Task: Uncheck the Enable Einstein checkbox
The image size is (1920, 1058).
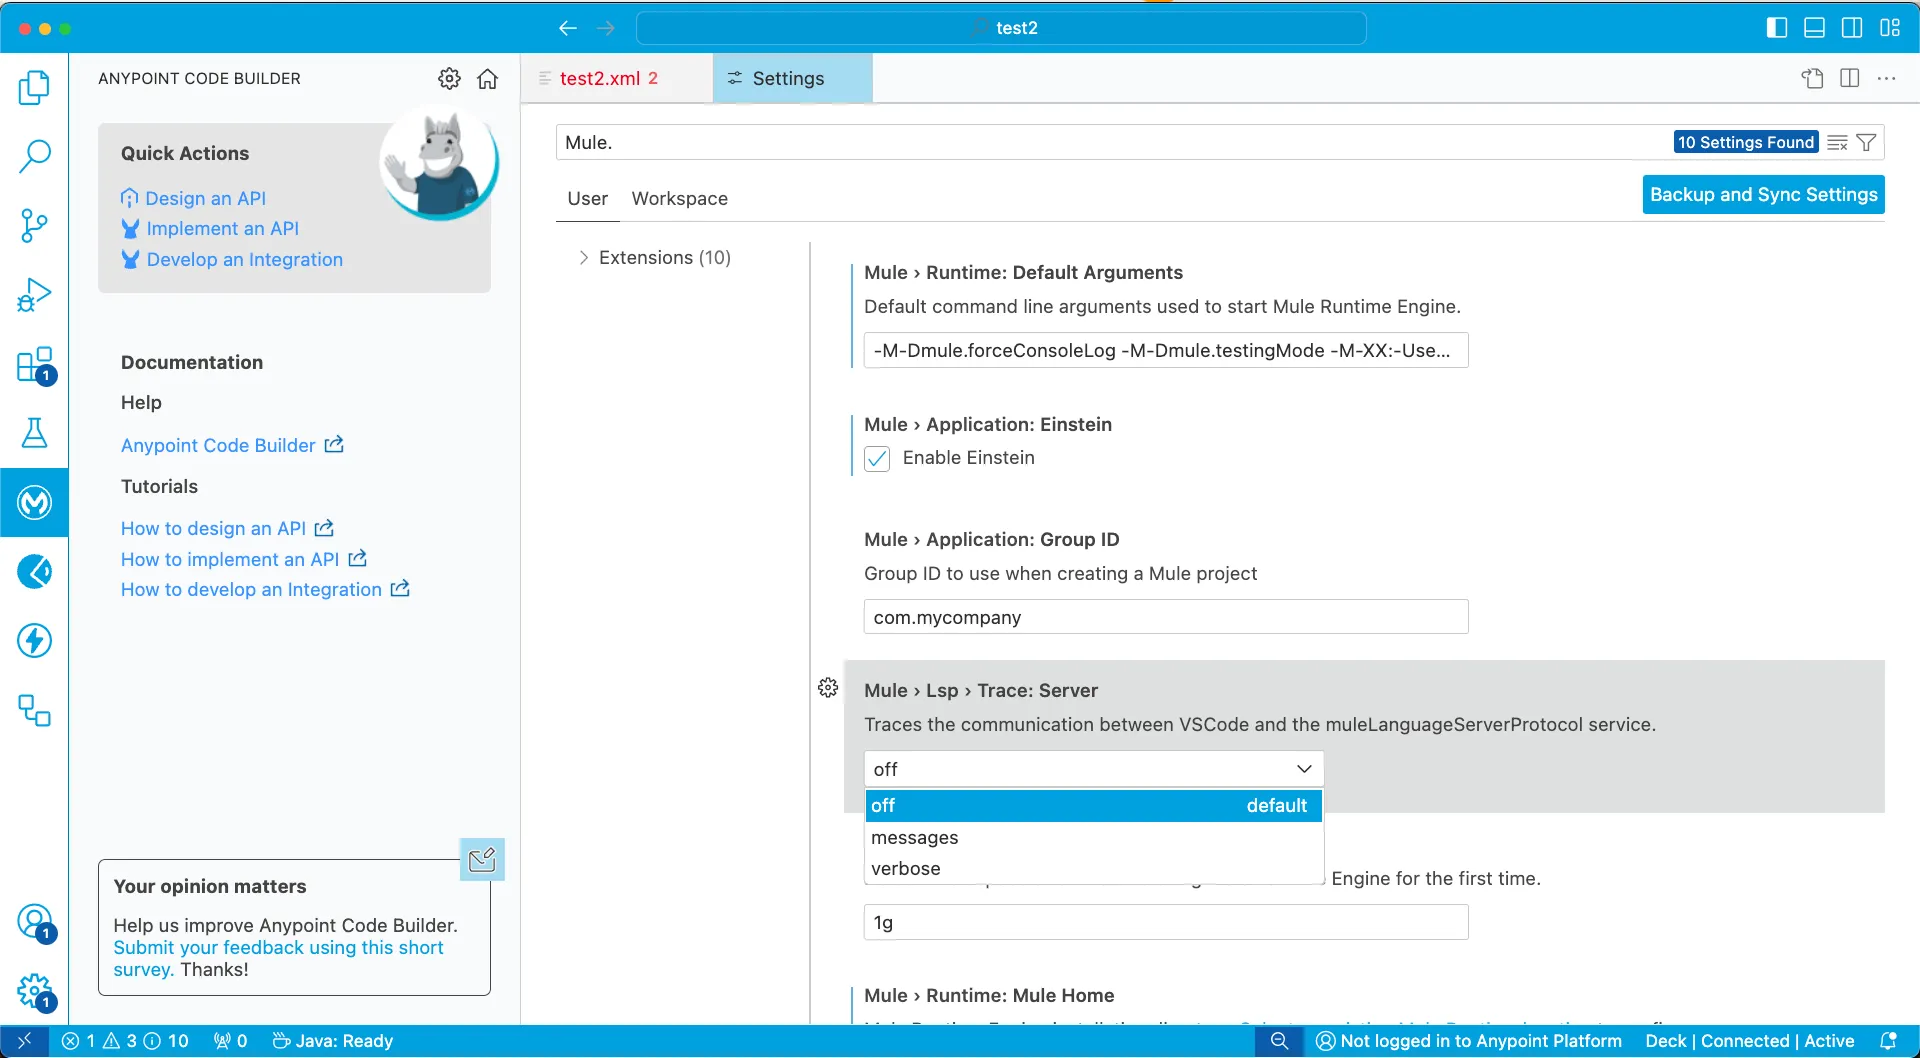Action: pyautogui.click(x=877, y=459)
